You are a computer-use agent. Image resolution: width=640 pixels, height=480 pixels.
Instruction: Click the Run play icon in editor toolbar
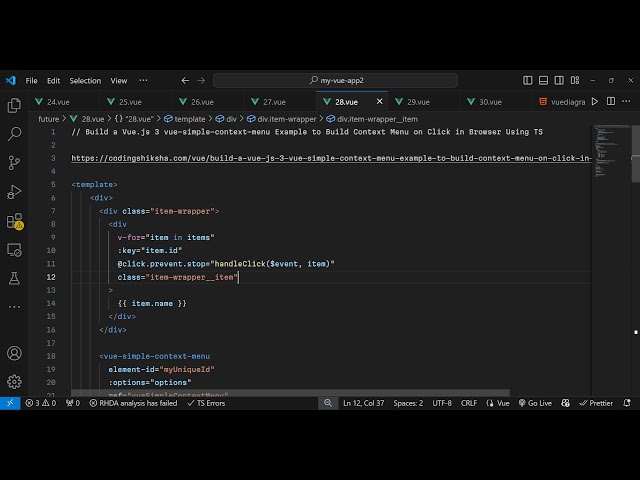pyautogui.click(x=595, y=101)
